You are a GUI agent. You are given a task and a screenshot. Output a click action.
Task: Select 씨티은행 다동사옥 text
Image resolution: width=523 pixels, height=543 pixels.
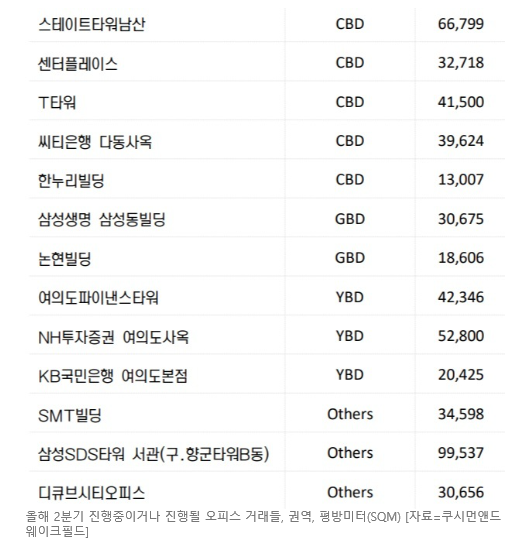pos(95,141)
